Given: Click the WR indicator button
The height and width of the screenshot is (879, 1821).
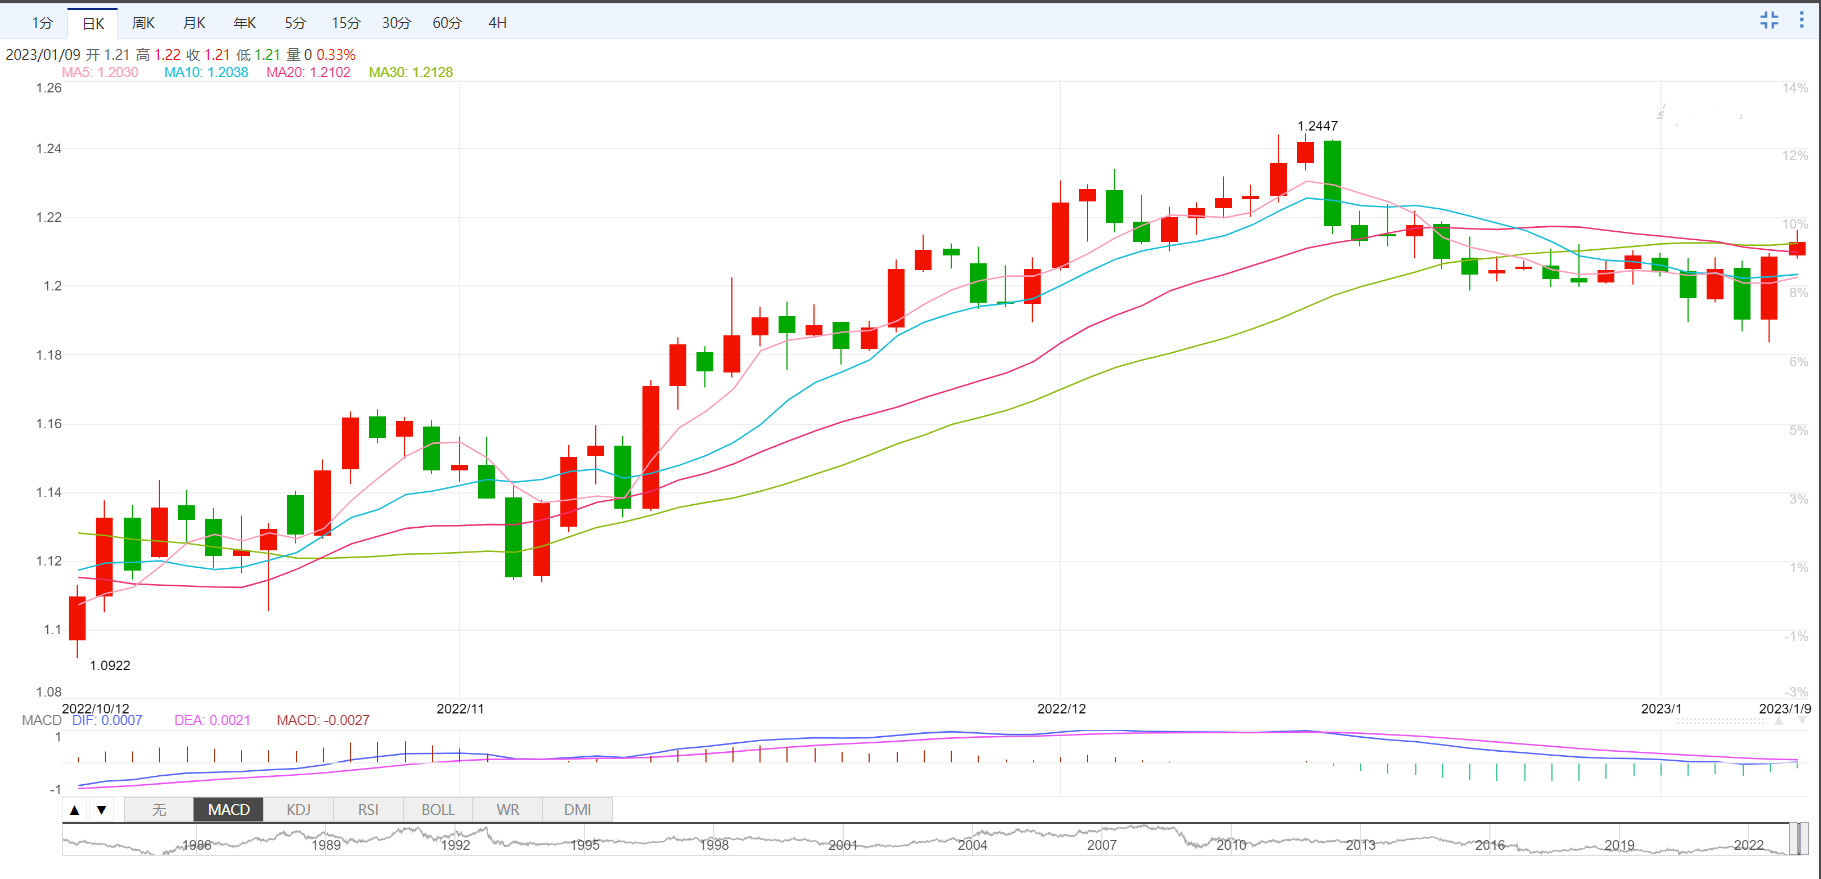Looking at the screenshot, I should (508, 810).
